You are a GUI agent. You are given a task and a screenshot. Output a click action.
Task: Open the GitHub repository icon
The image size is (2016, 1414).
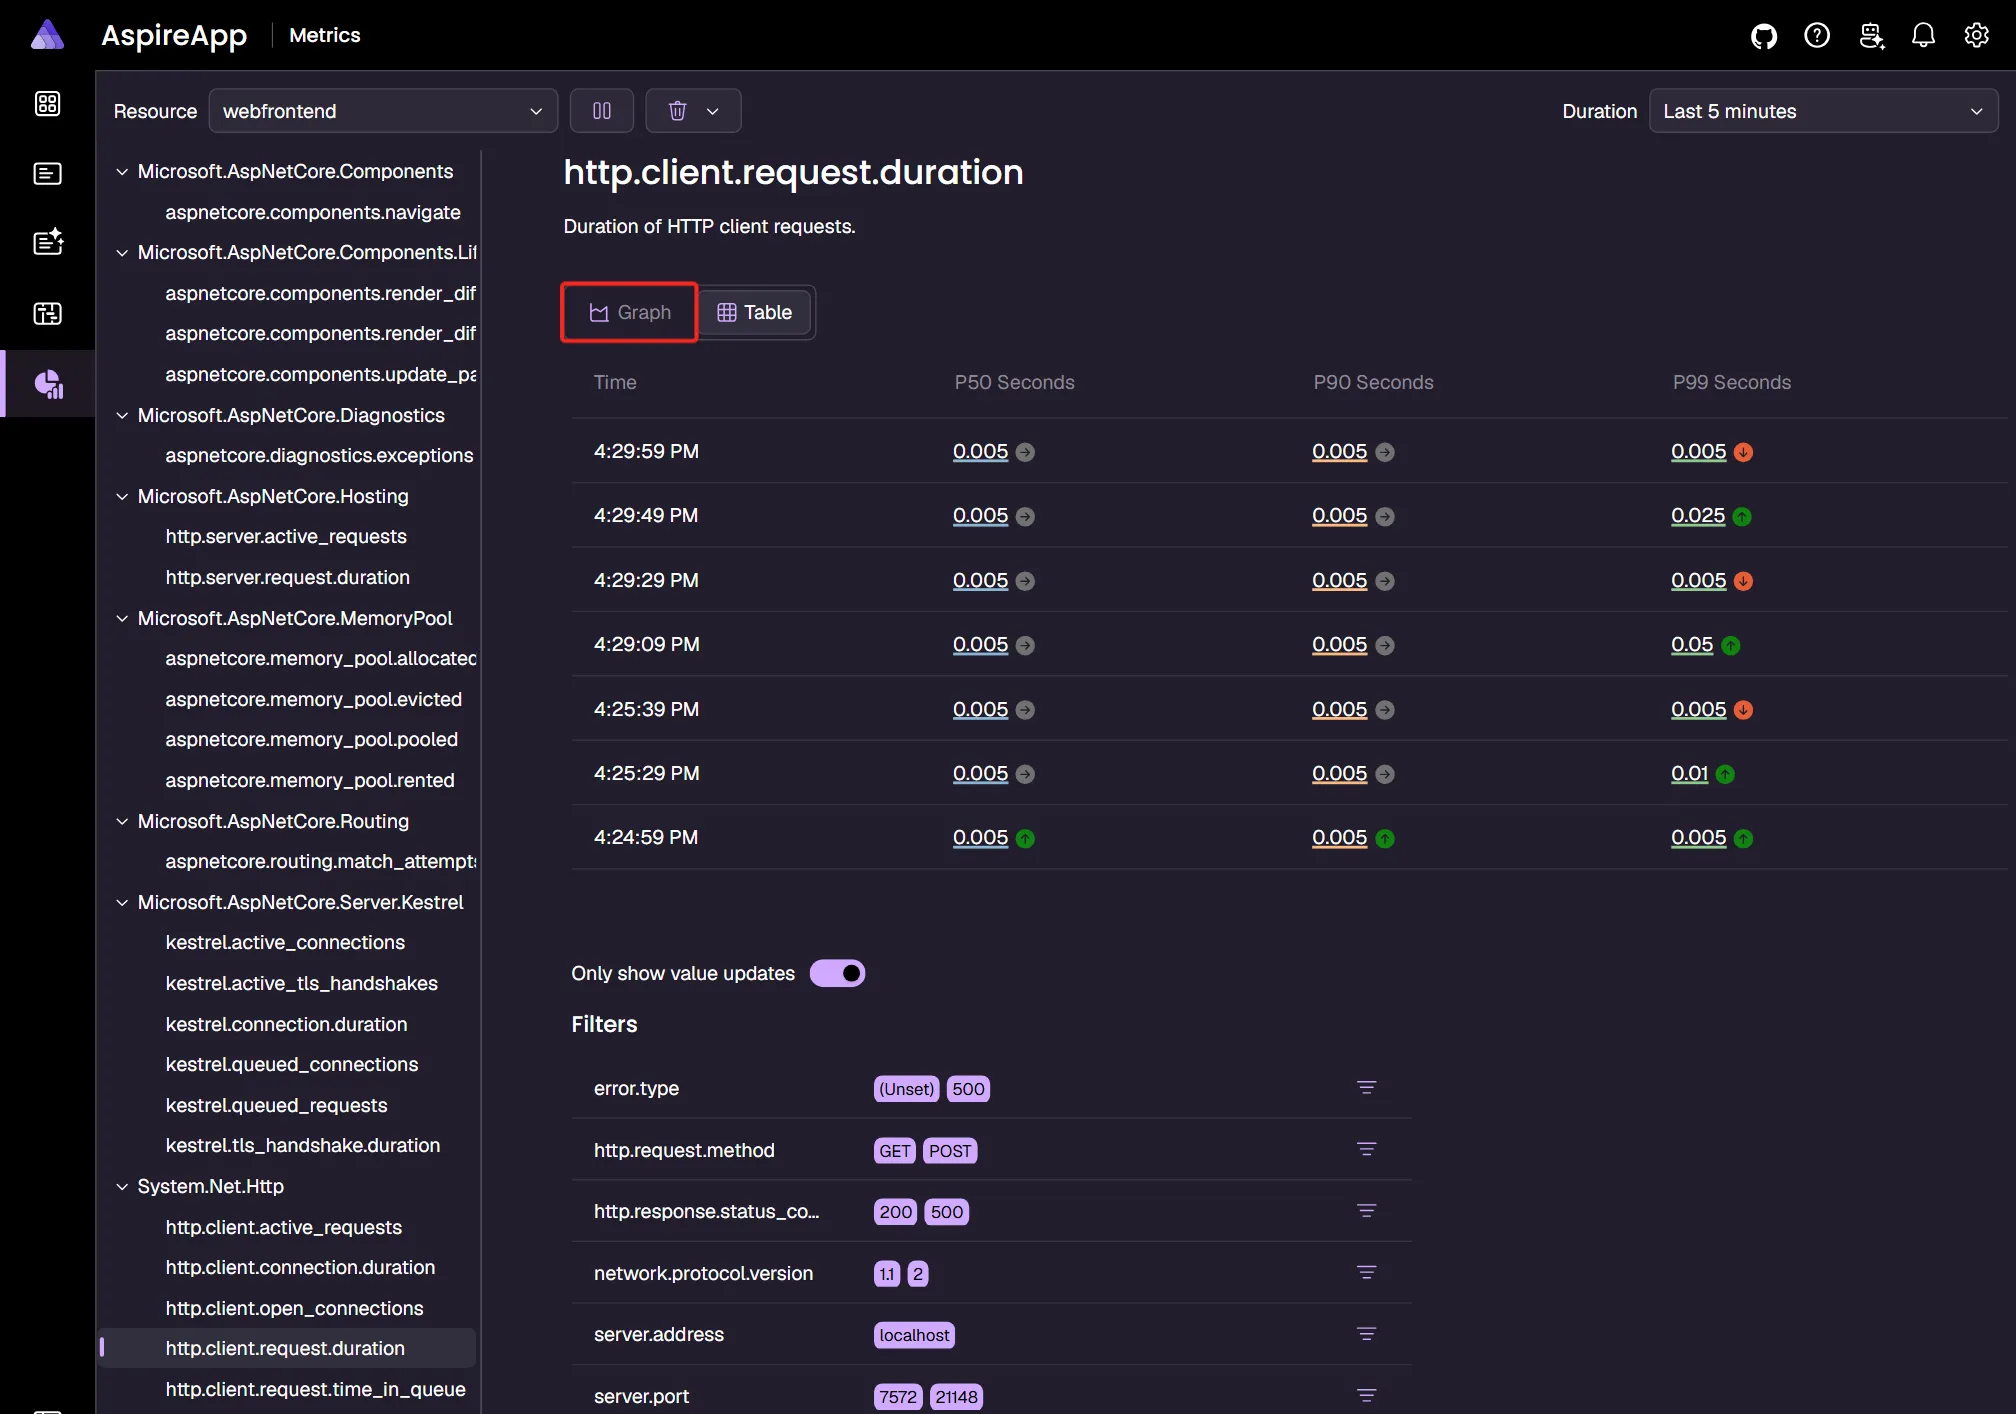[1764, 36]
